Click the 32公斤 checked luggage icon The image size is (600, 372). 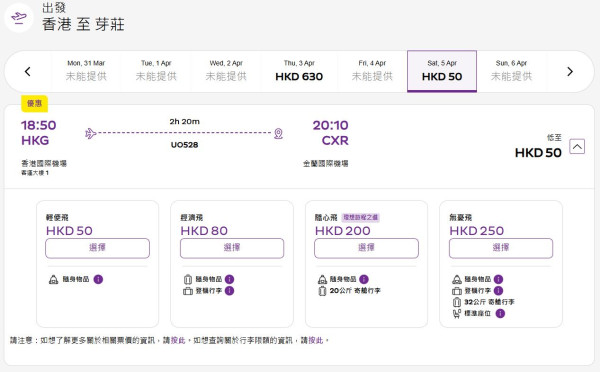pos(457,302)
